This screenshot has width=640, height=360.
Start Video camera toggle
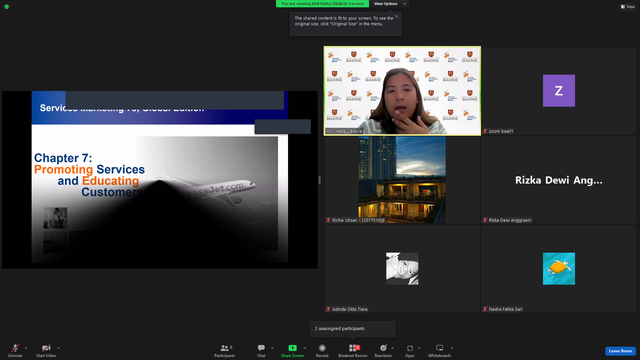click(x=46, y=350)
